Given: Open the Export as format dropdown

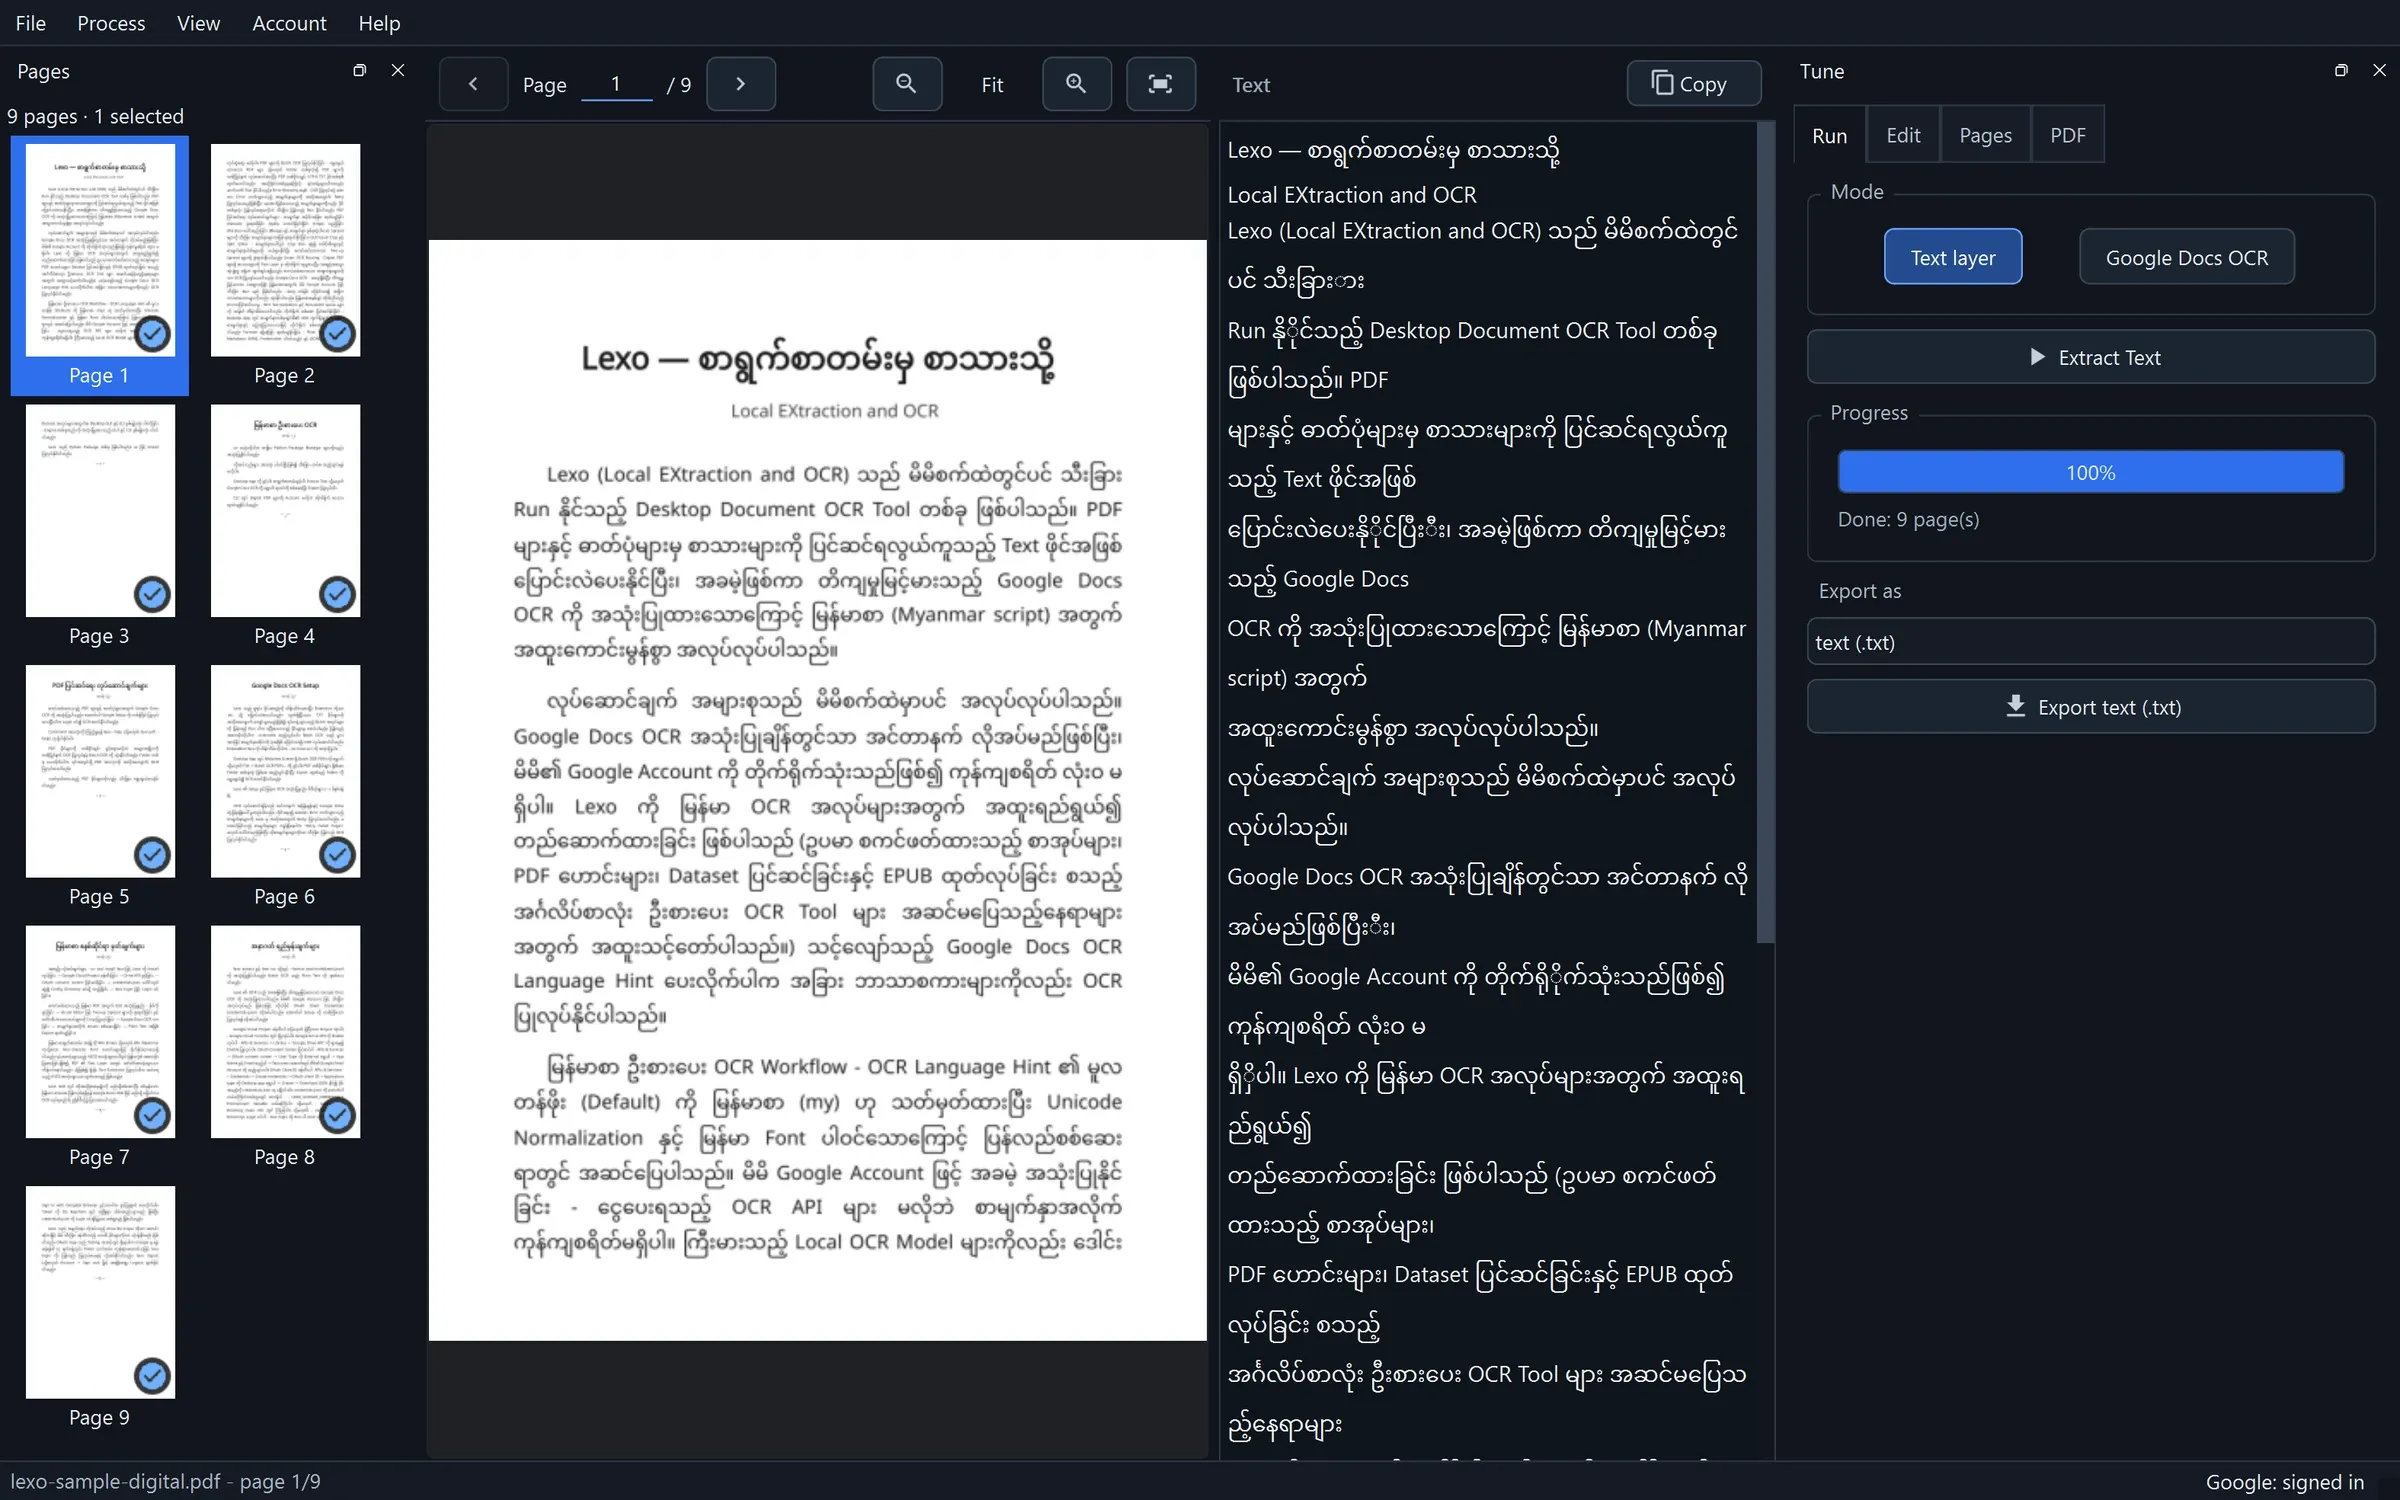Looking at the screenshot, I should pos(2090,642).
